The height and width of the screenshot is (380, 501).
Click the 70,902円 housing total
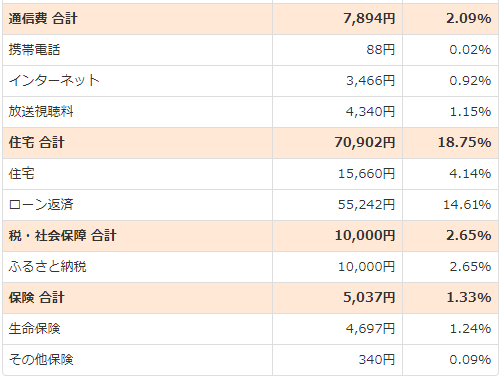tap(365, 143)
